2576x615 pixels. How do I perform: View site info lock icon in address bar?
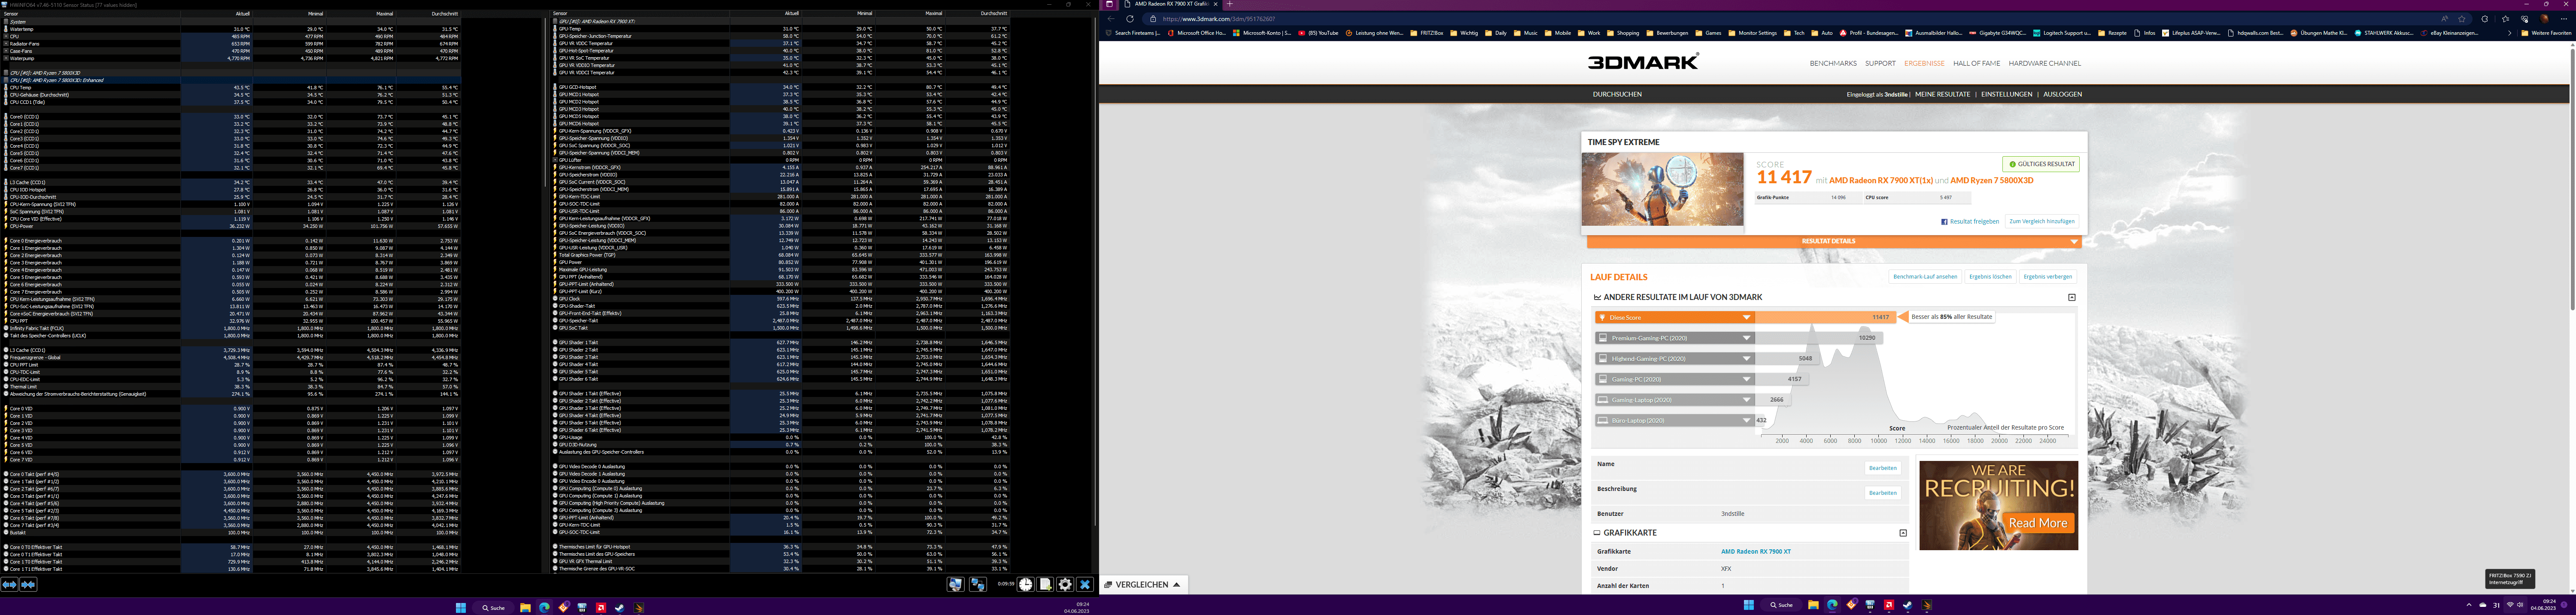coord(1153,19)
